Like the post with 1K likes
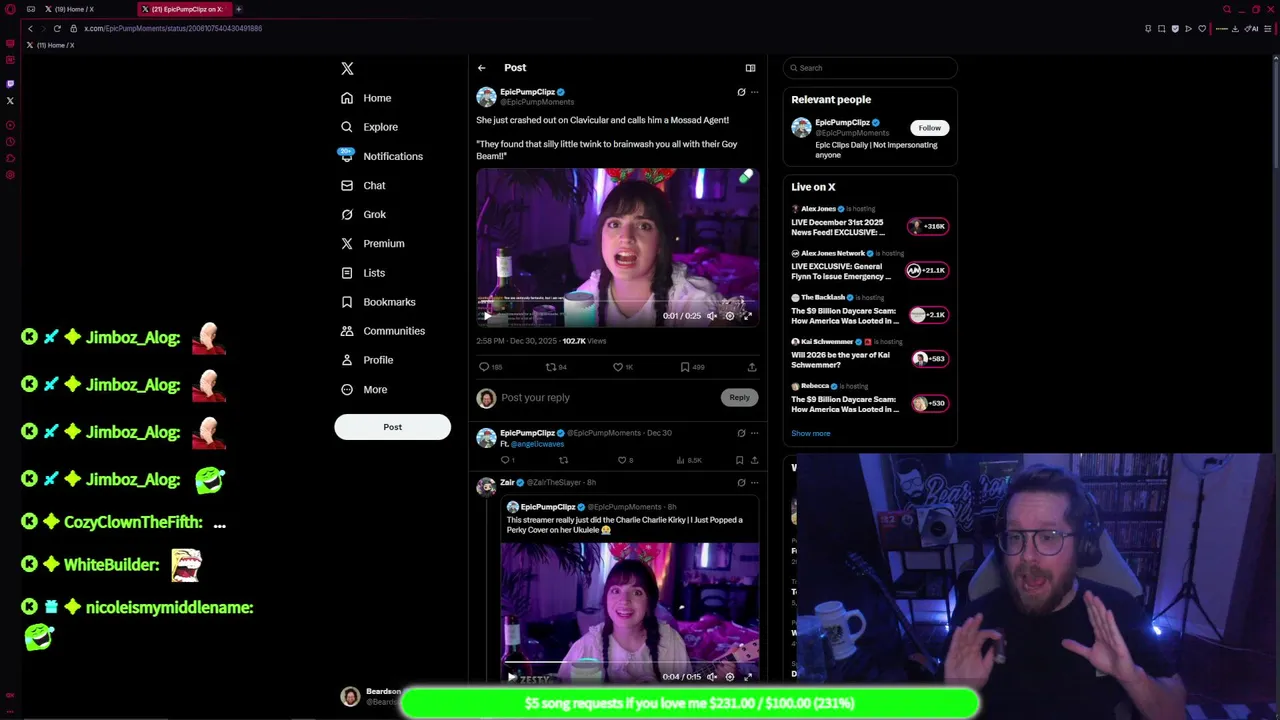The width and height of the screenshot is (1280, 720). [x=623, y=367]
